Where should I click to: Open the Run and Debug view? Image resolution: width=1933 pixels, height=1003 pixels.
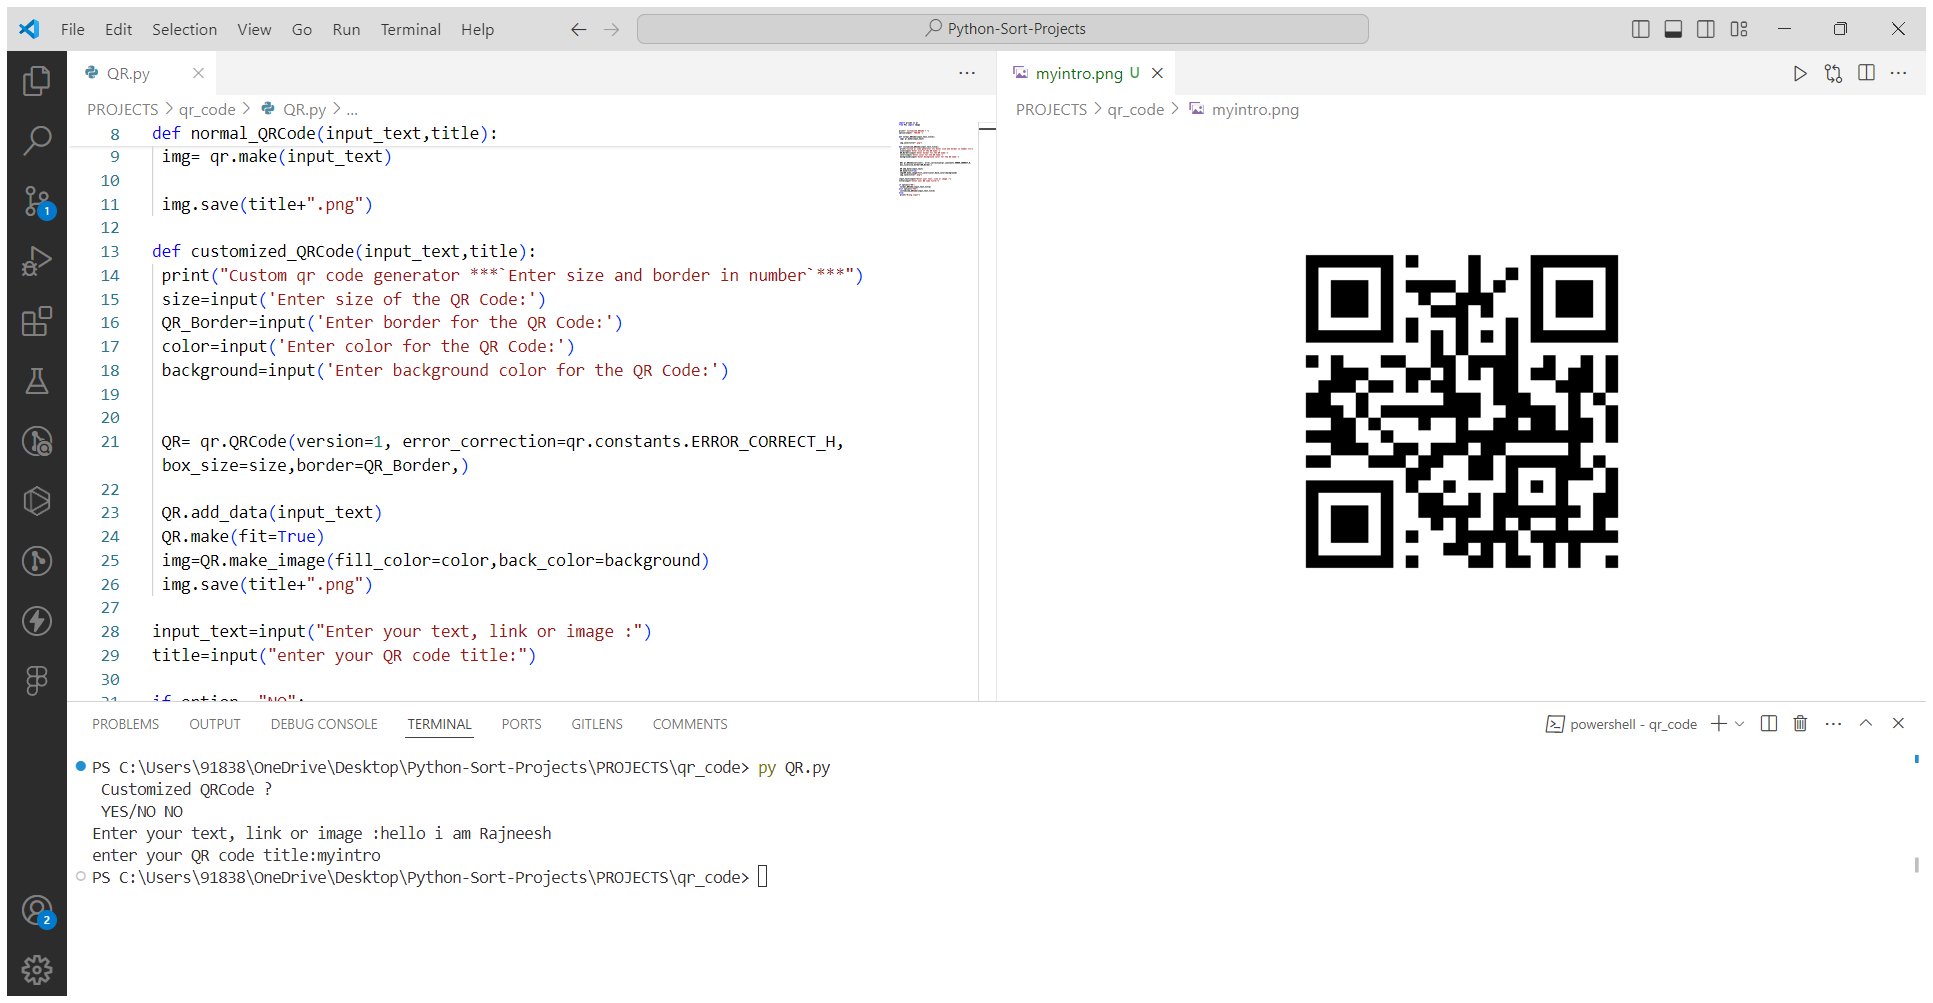click(x=37, y=261)
